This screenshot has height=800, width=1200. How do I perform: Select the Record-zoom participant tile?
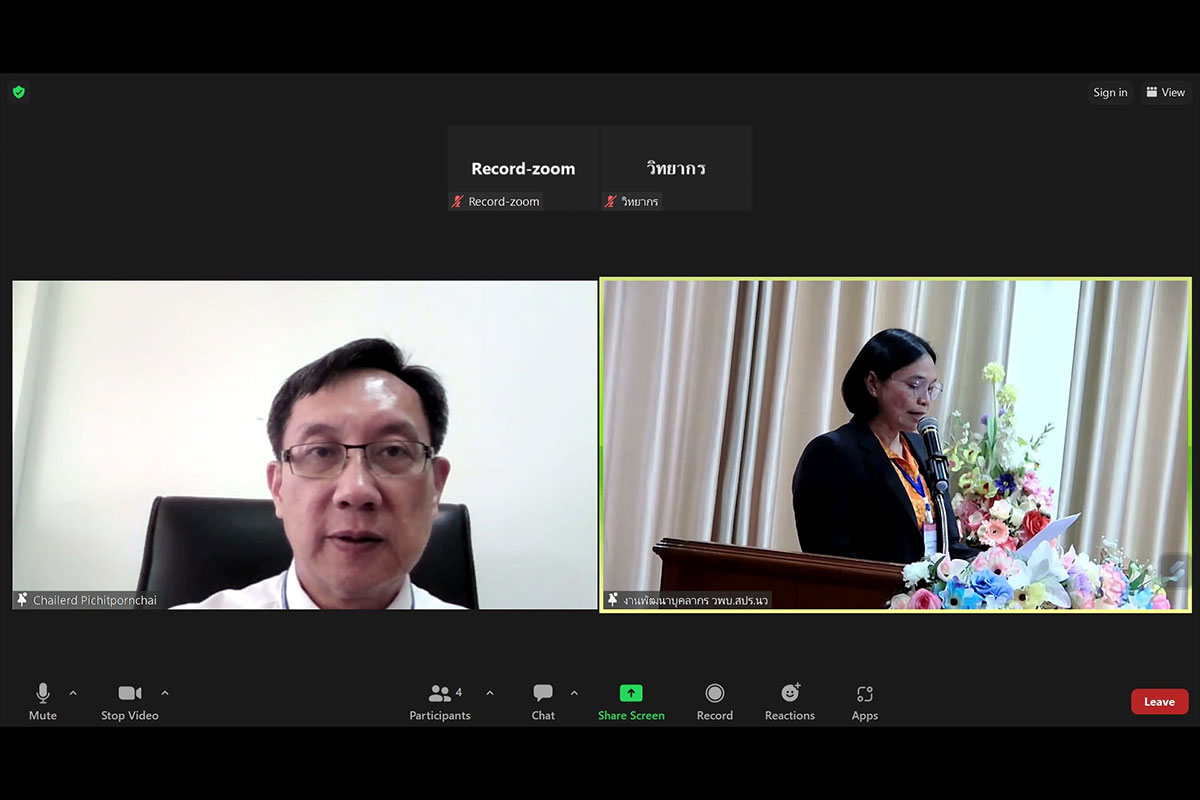click(523, 168)
